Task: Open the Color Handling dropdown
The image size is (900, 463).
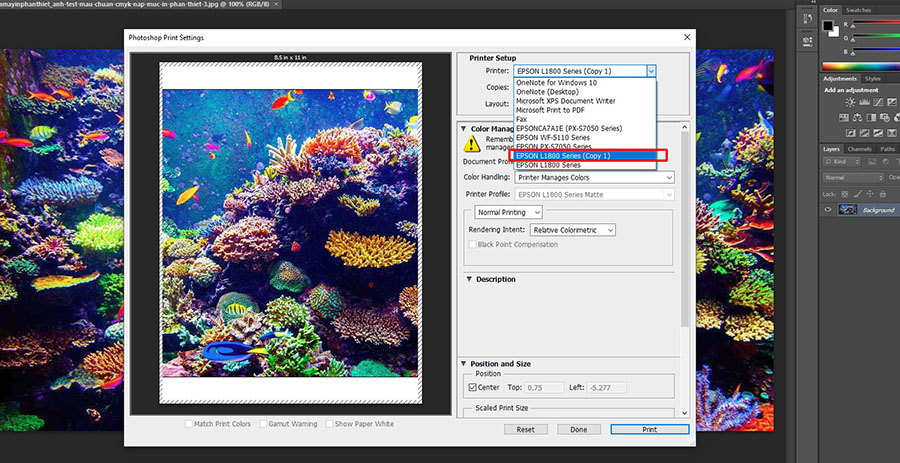Action: (594, 178)
